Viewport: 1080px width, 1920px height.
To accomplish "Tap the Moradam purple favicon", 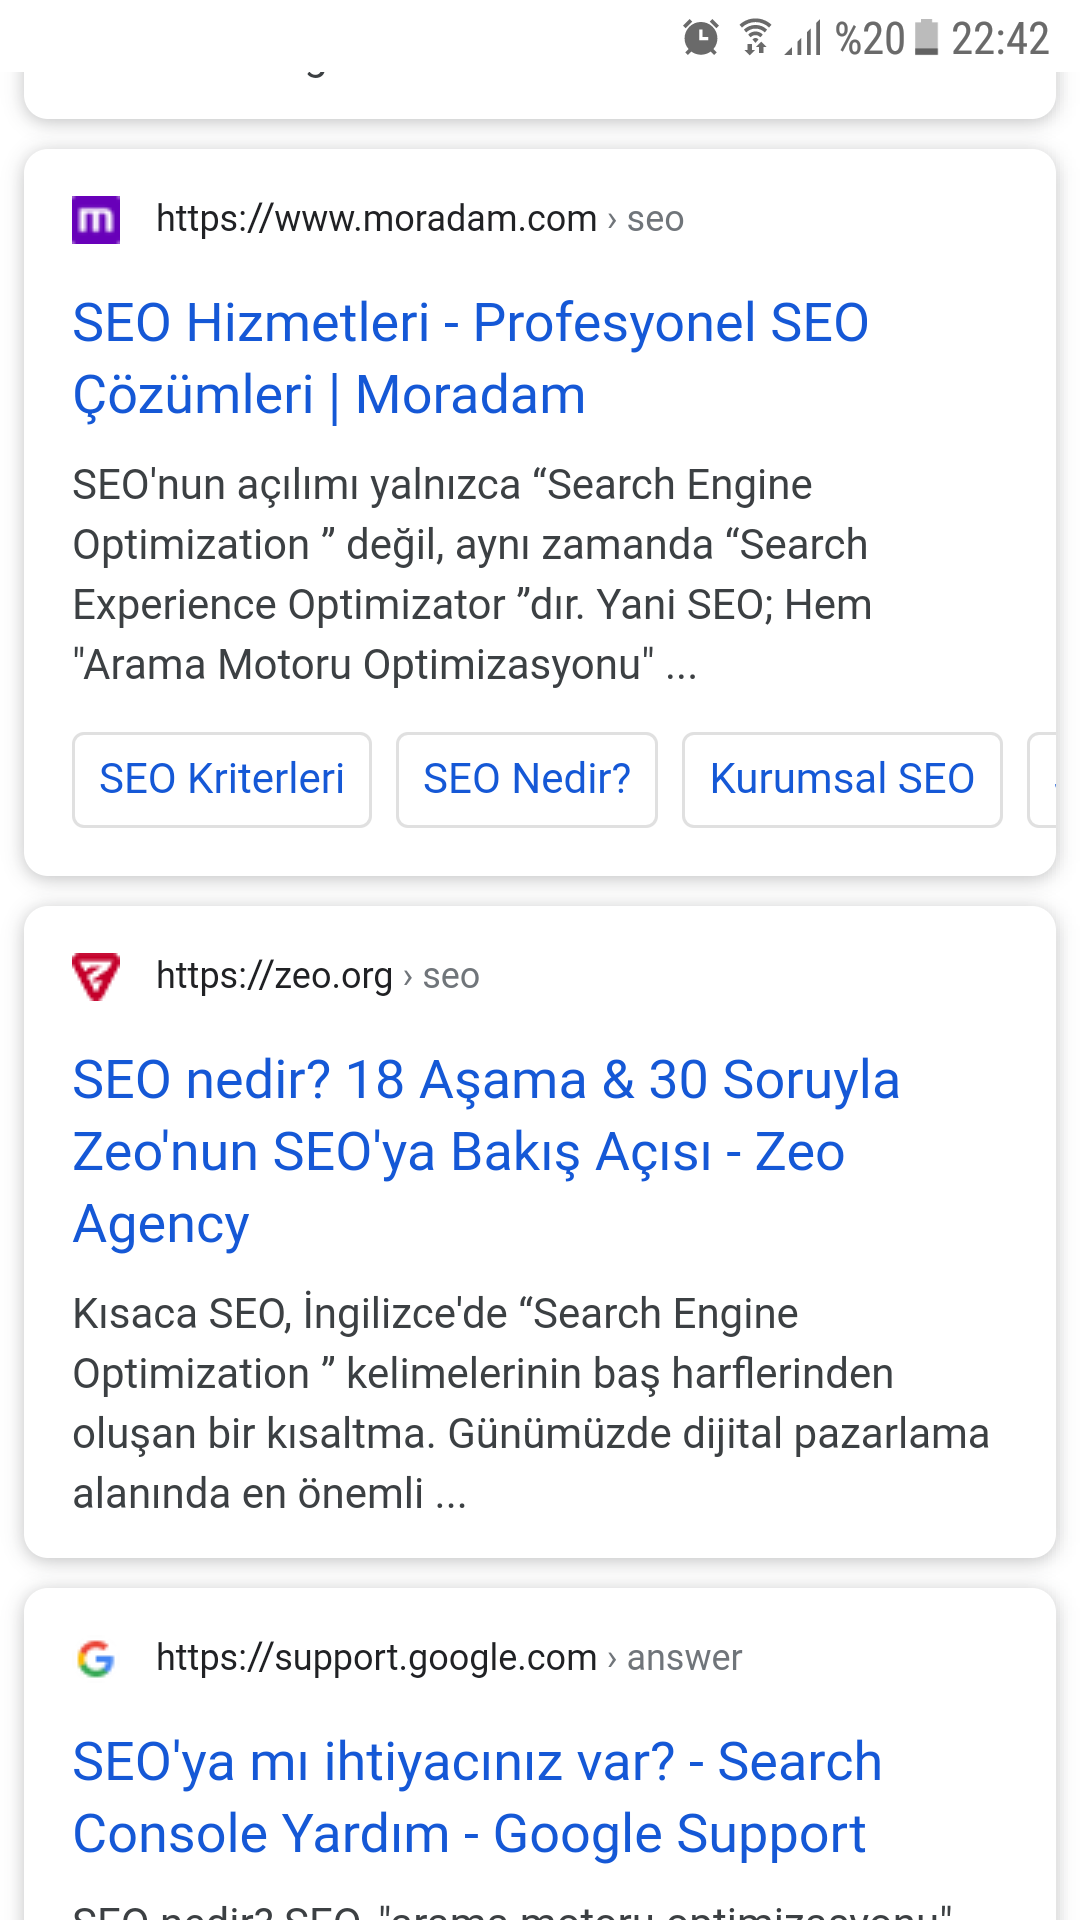I will pyautogui.click(x=96, y=220).
